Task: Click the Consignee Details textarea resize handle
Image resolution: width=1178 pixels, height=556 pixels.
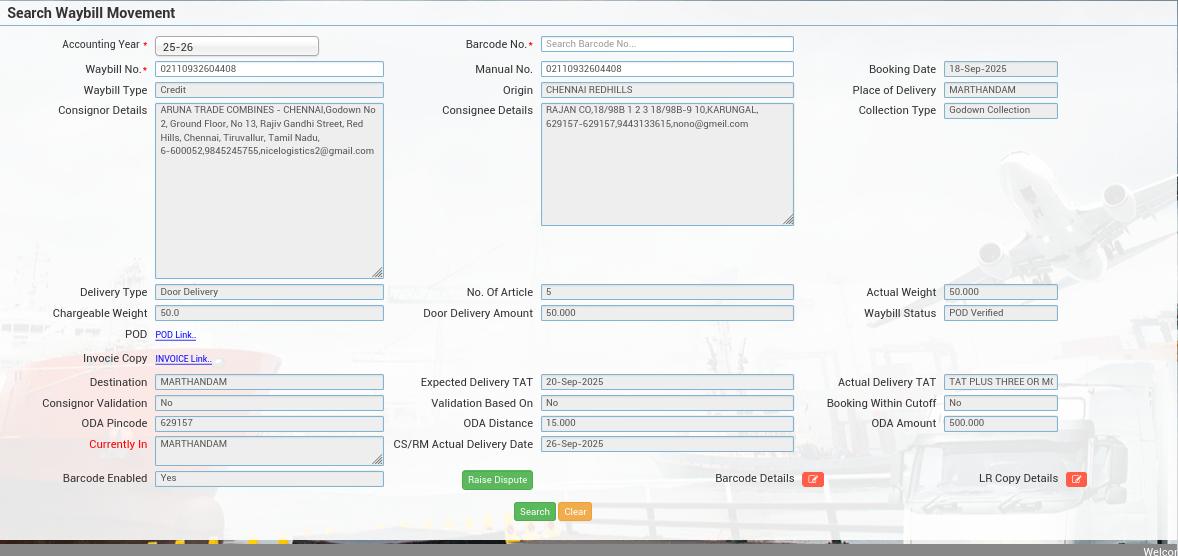Action: tap(787, 219)
